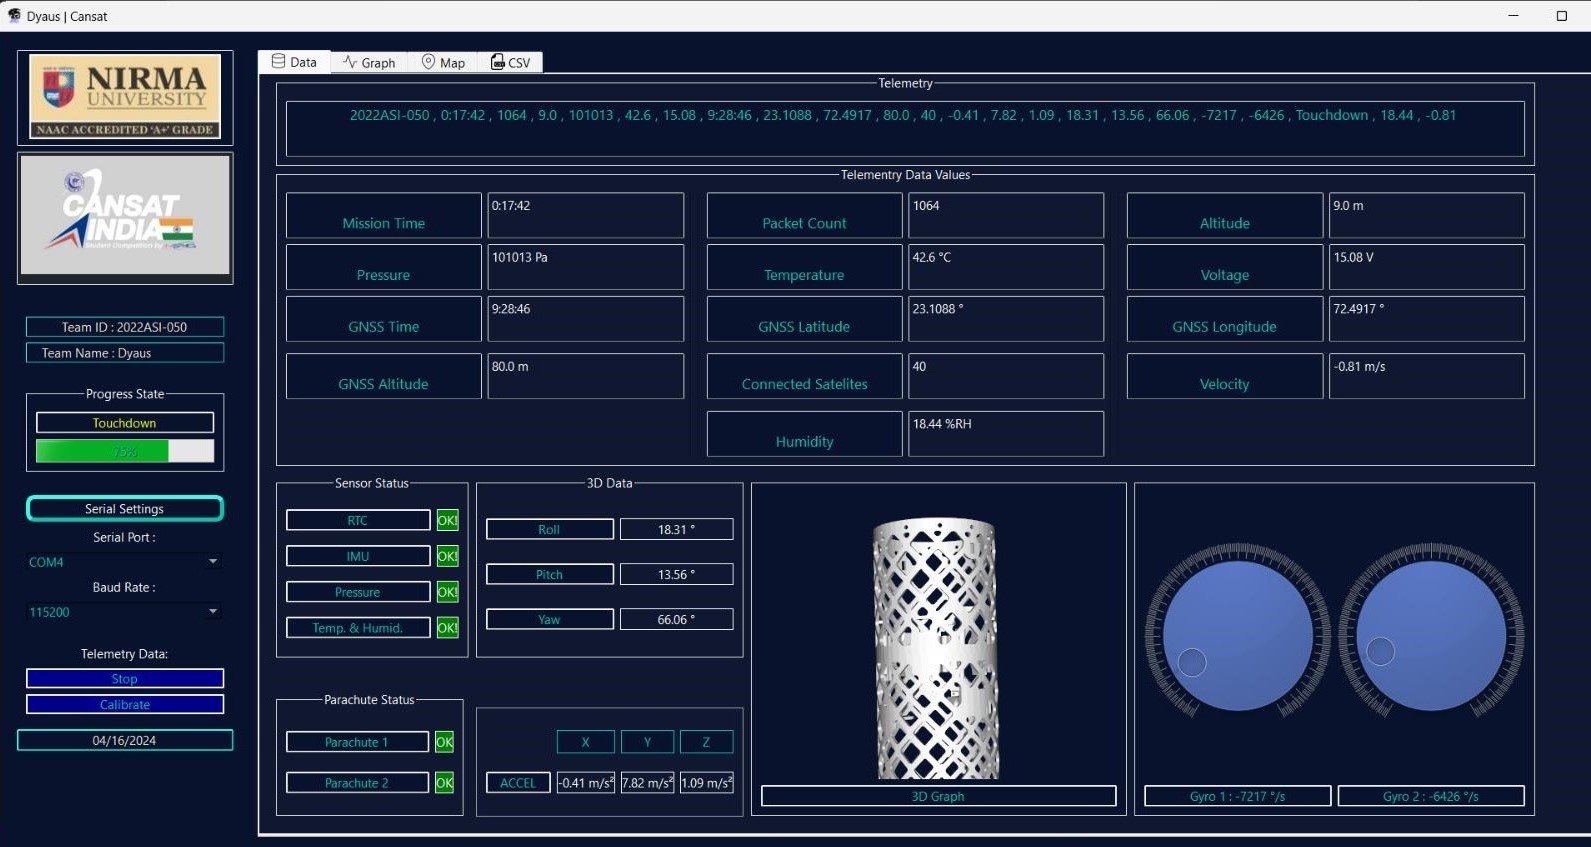Image resolution: width=1591 pixels, height=847 pixels.
Task: Click the Pressure value 101013 Pa
Action: pos(586,267)
